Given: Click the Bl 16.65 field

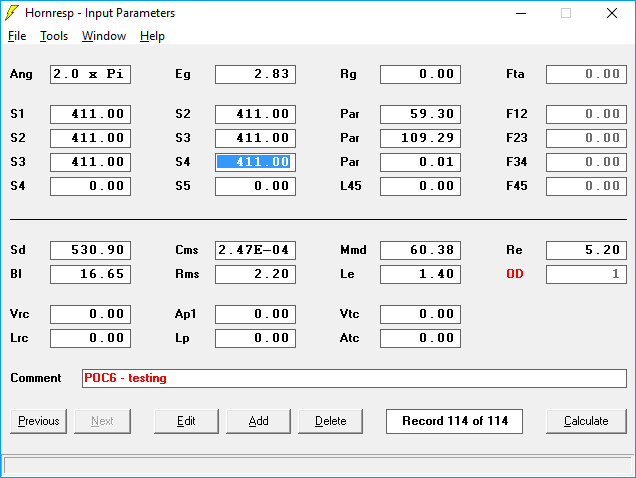Looking at the screenshot, I should coord(90,274).
